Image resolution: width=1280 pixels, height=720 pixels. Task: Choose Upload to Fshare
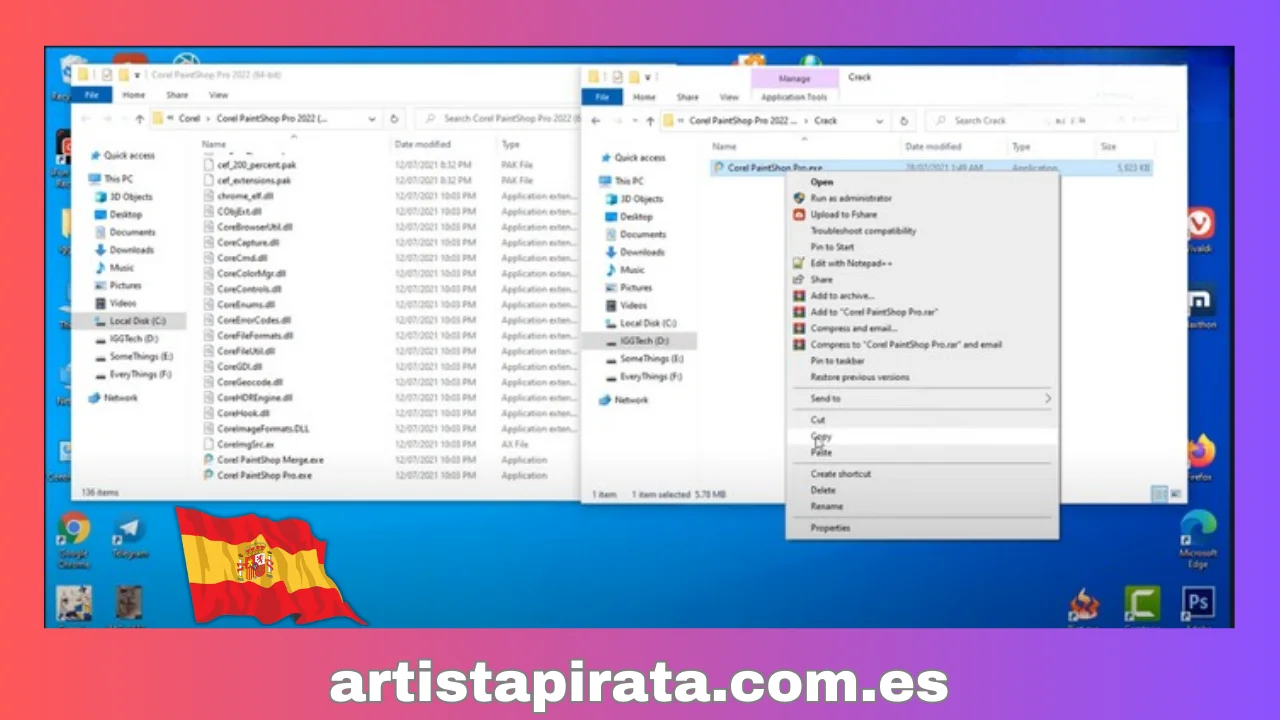click(x=843, y=214)
